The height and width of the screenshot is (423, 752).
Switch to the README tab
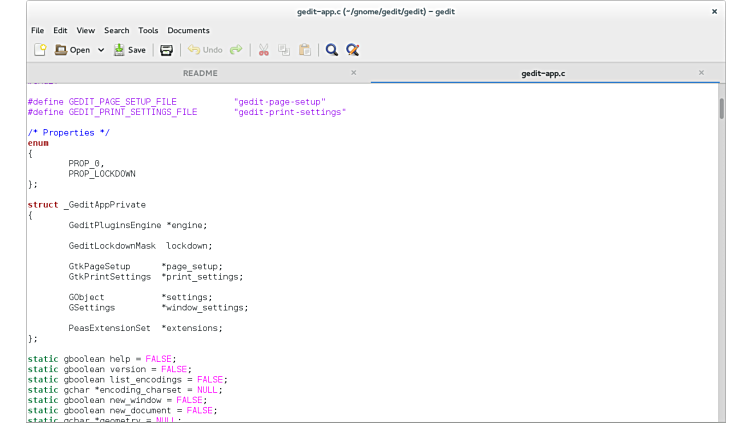click(x=200, y=73)
